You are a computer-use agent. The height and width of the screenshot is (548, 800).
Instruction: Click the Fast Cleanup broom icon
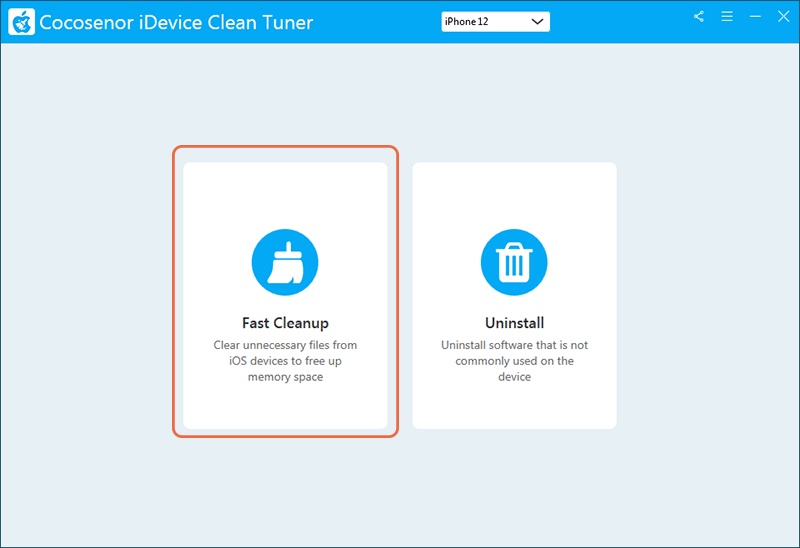(x=285, y=262)
